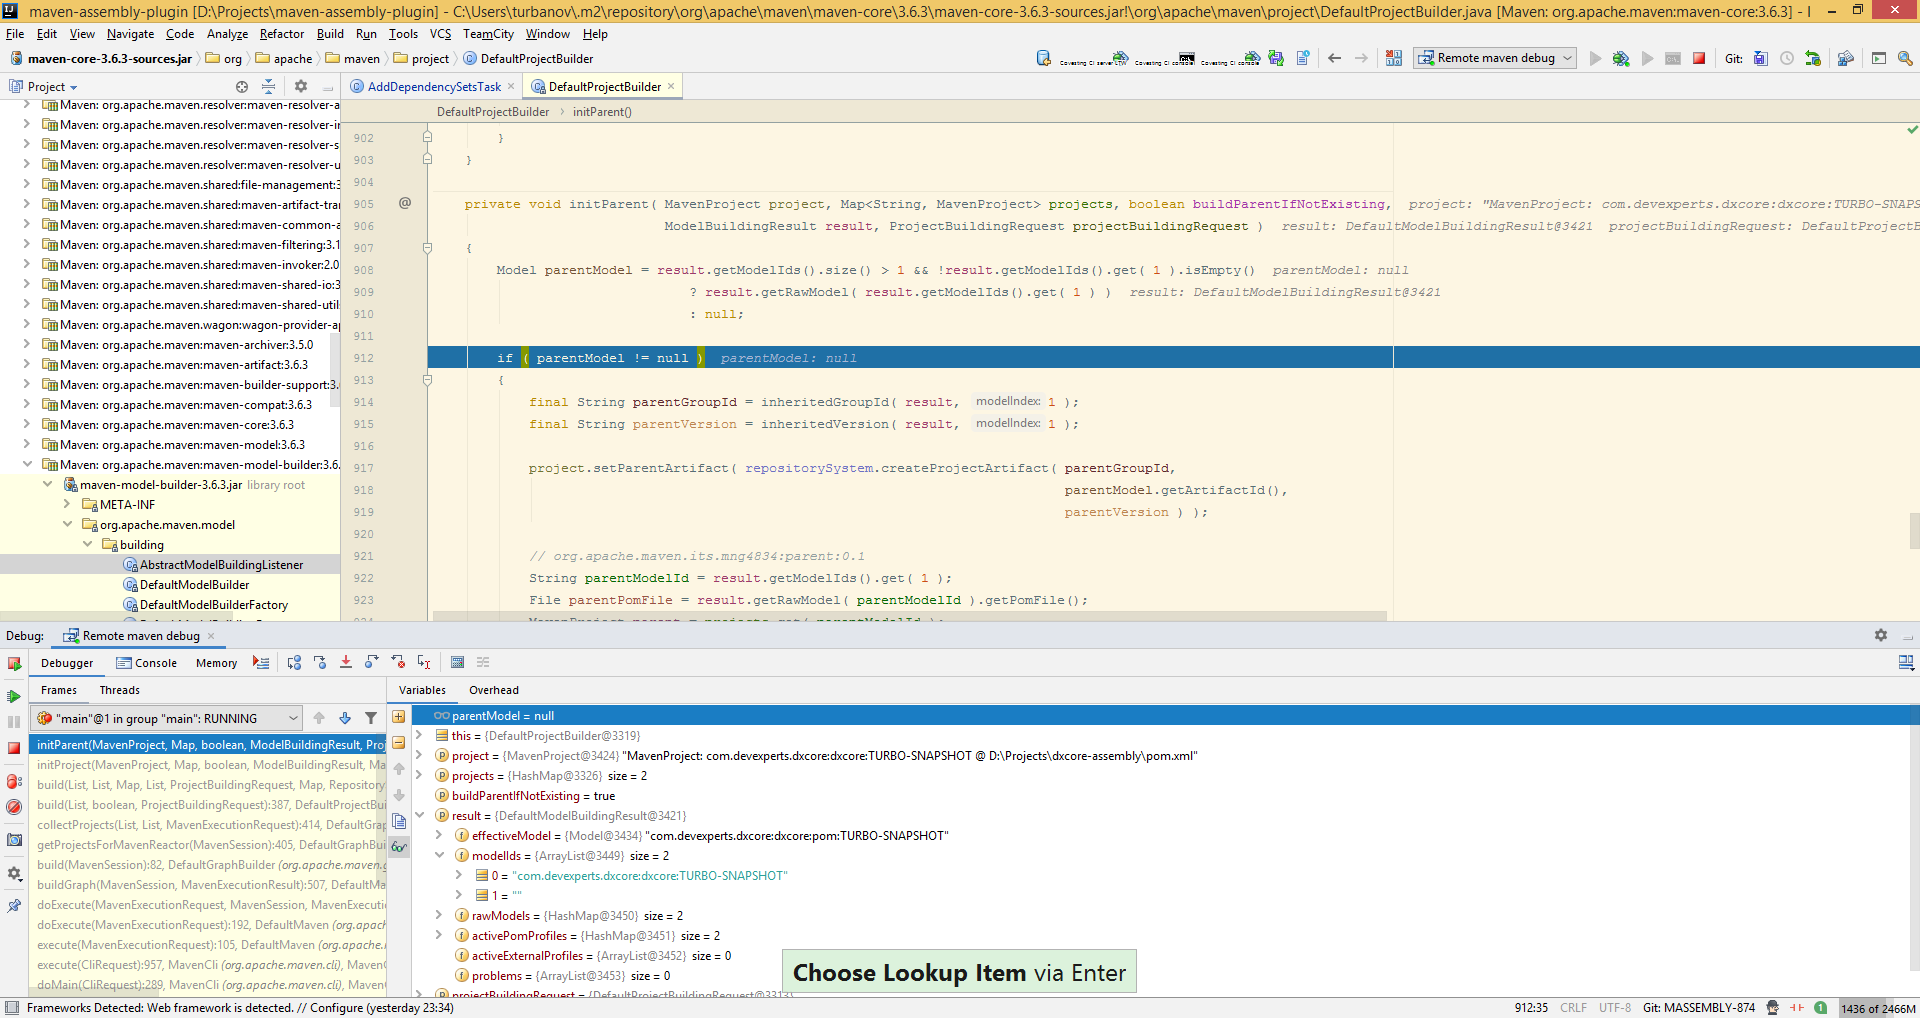The width and height of the screenshot is (1920, 1018).
Task: Toggle Show Watches glasses icon in variables
Action: (399, 847)
